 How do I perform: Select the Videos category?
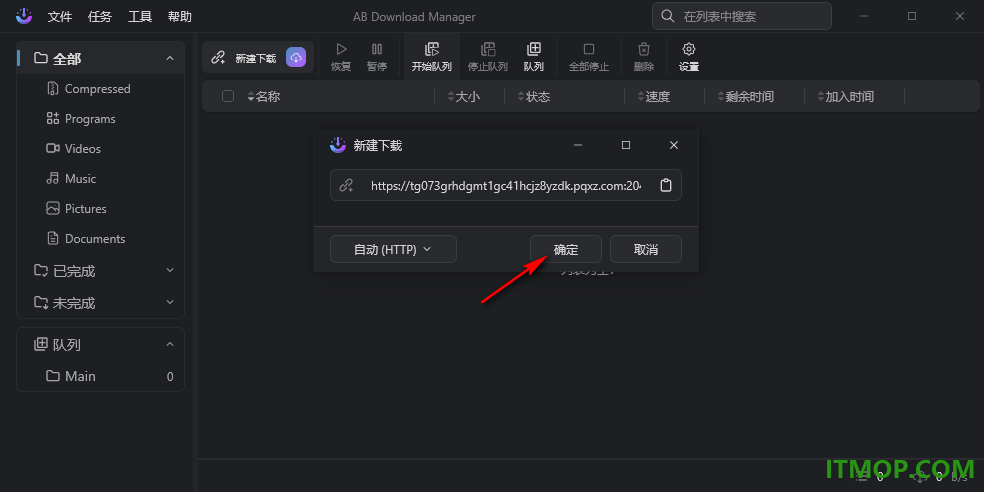(x=101, y=149)
